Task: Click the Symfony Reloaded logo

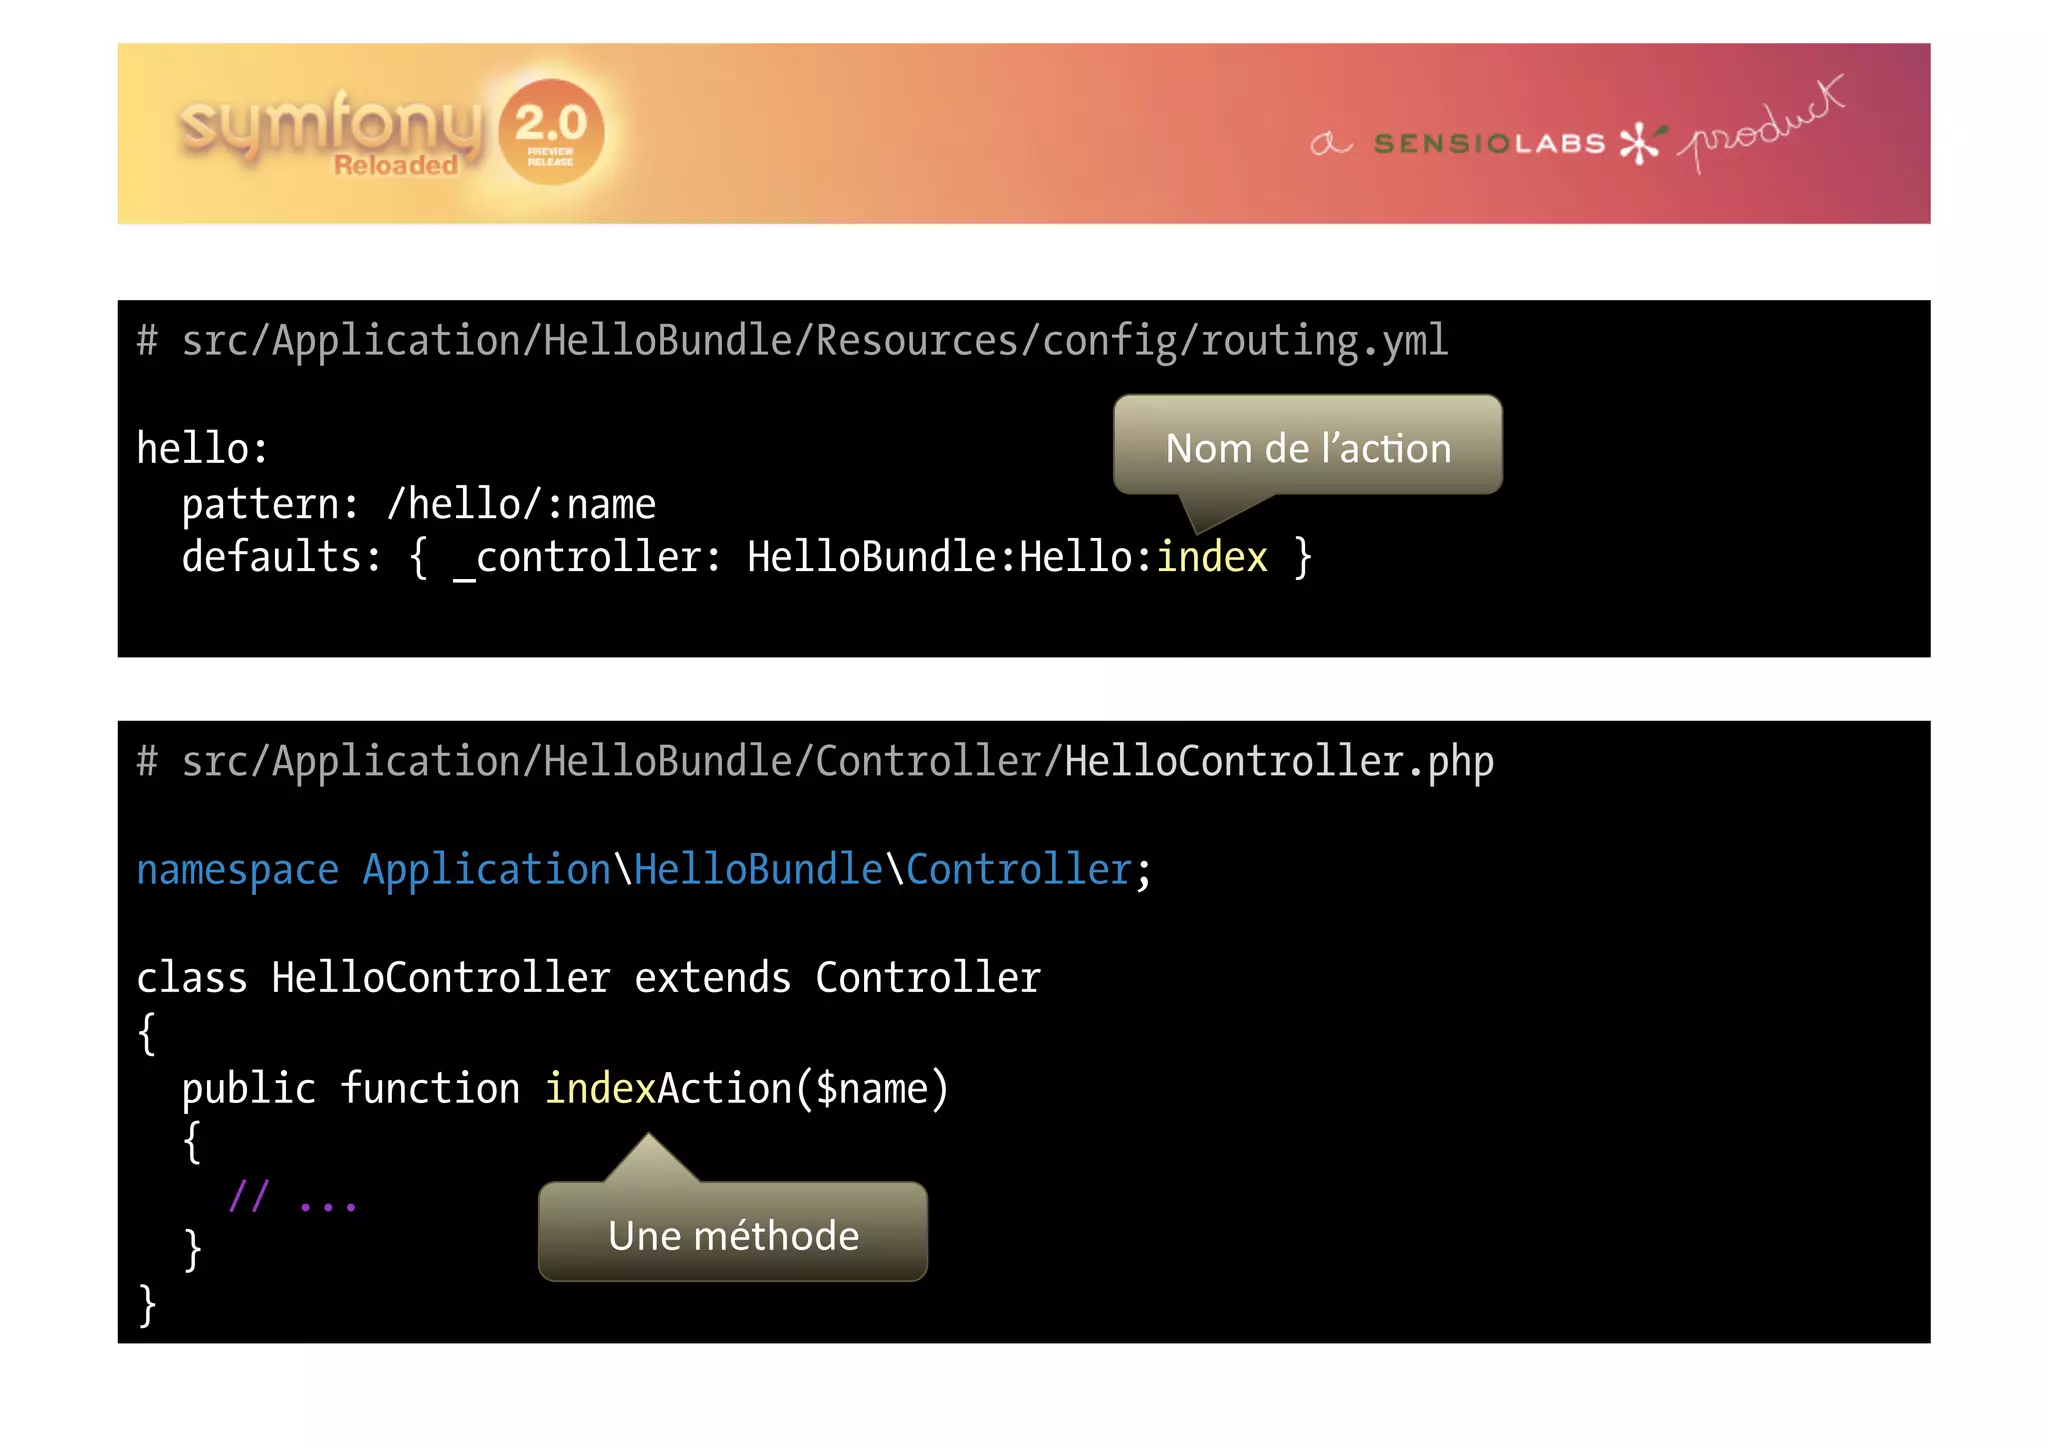Action: pyautogui.click(x=330, y=132)
